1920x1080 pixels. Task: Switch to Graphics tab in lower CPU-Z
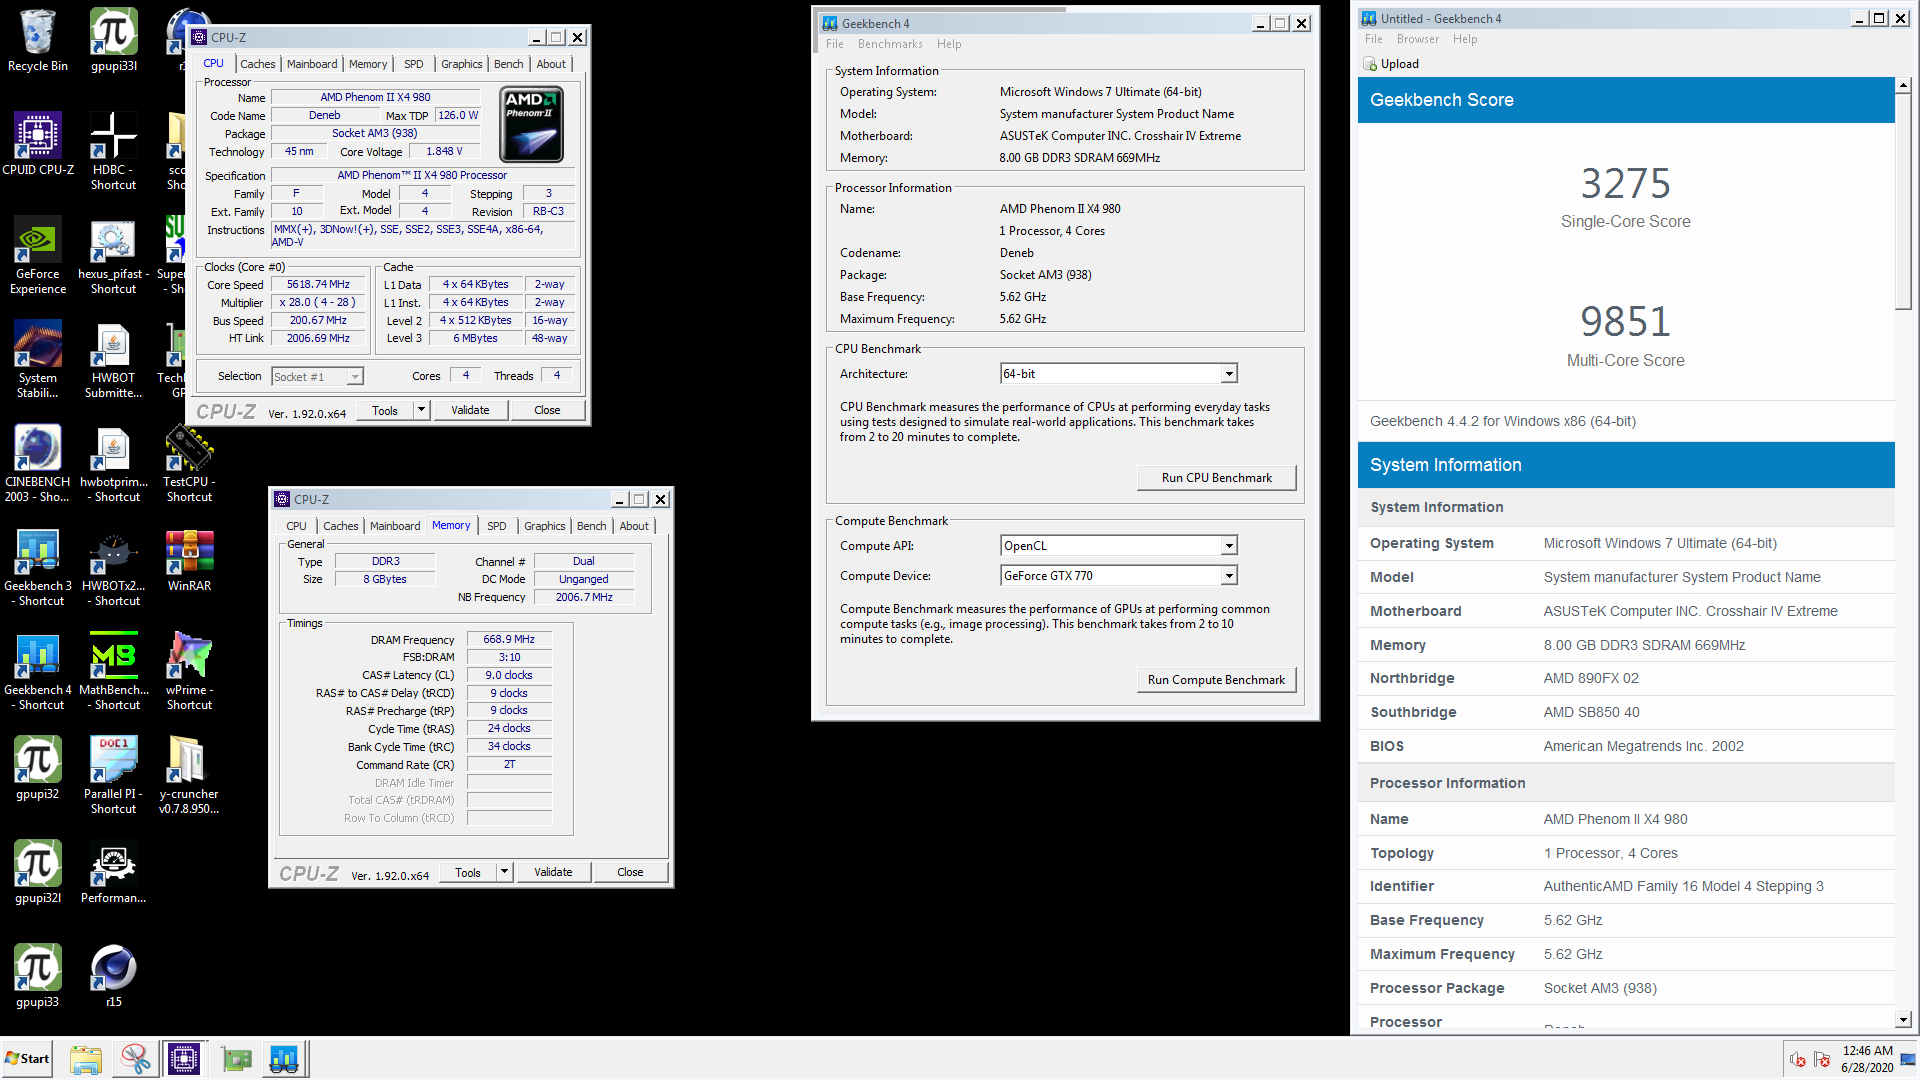545,526
